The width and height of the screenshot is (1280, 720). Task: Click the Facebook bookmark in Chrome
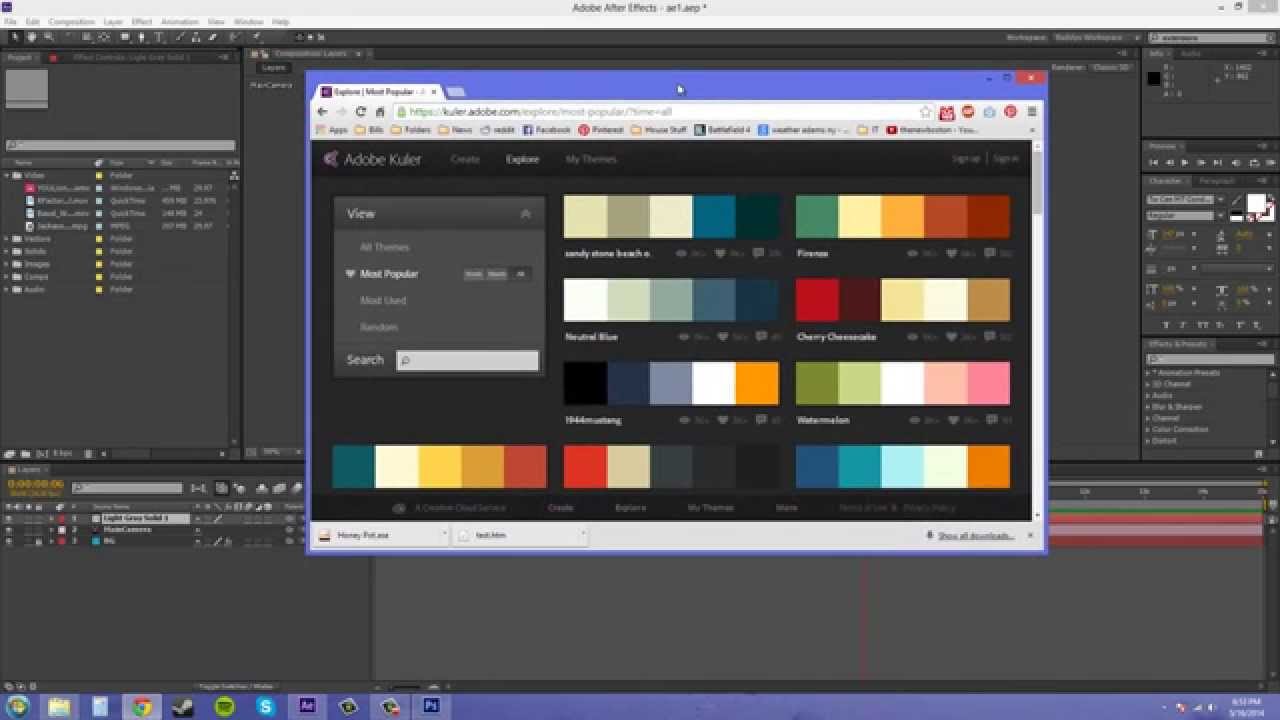(x=546, y=130)
